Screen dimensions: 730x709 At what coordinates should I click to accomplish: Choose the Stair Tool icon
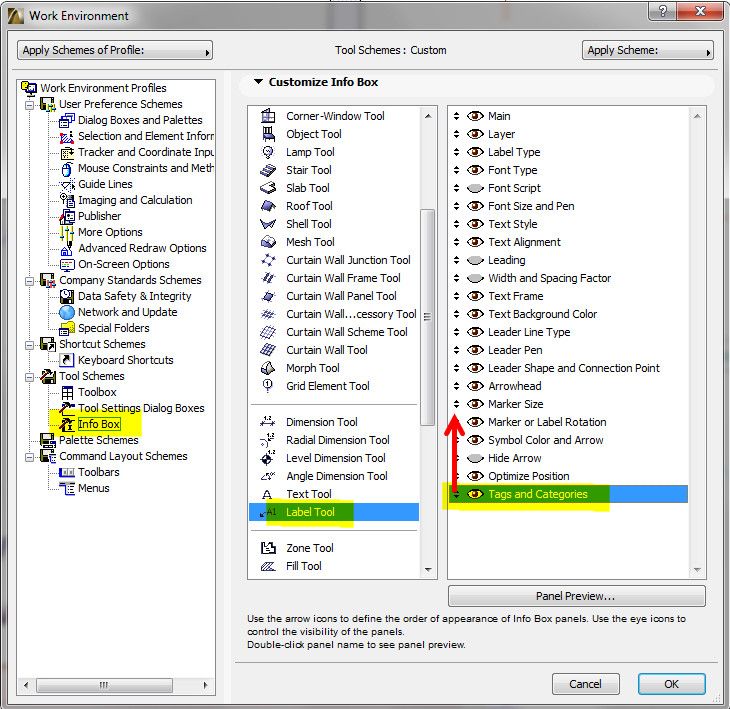(x=268, y=170)
